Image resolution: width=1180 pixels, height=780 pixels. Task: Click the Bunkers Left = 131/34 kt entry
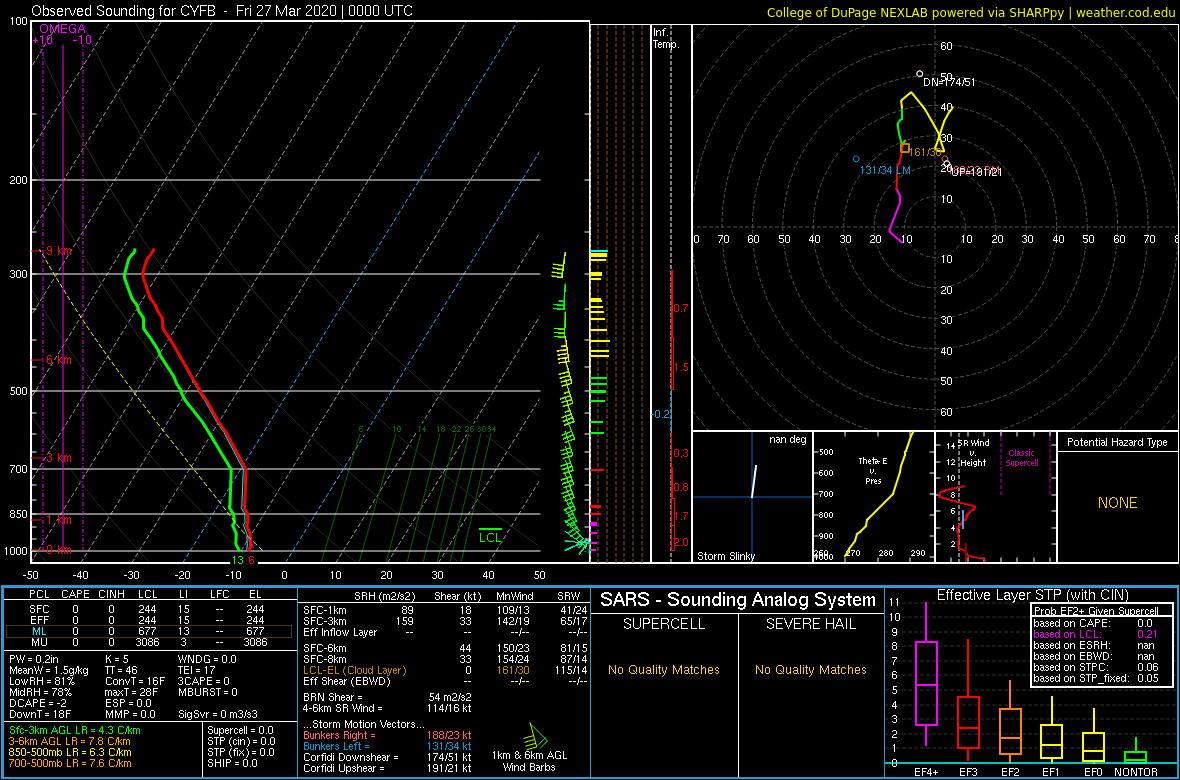click(388, 746)
